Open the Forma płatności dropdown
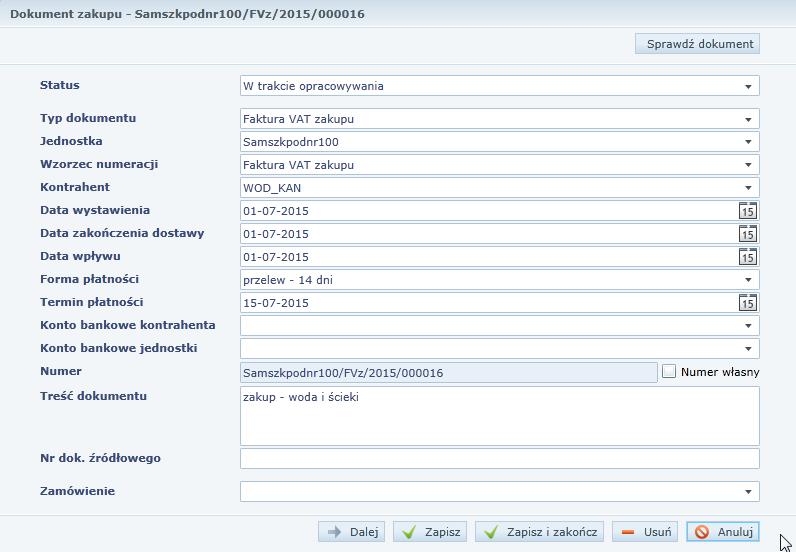The height and width of the screenshot is (552, 796). click(x=748, y=280)
